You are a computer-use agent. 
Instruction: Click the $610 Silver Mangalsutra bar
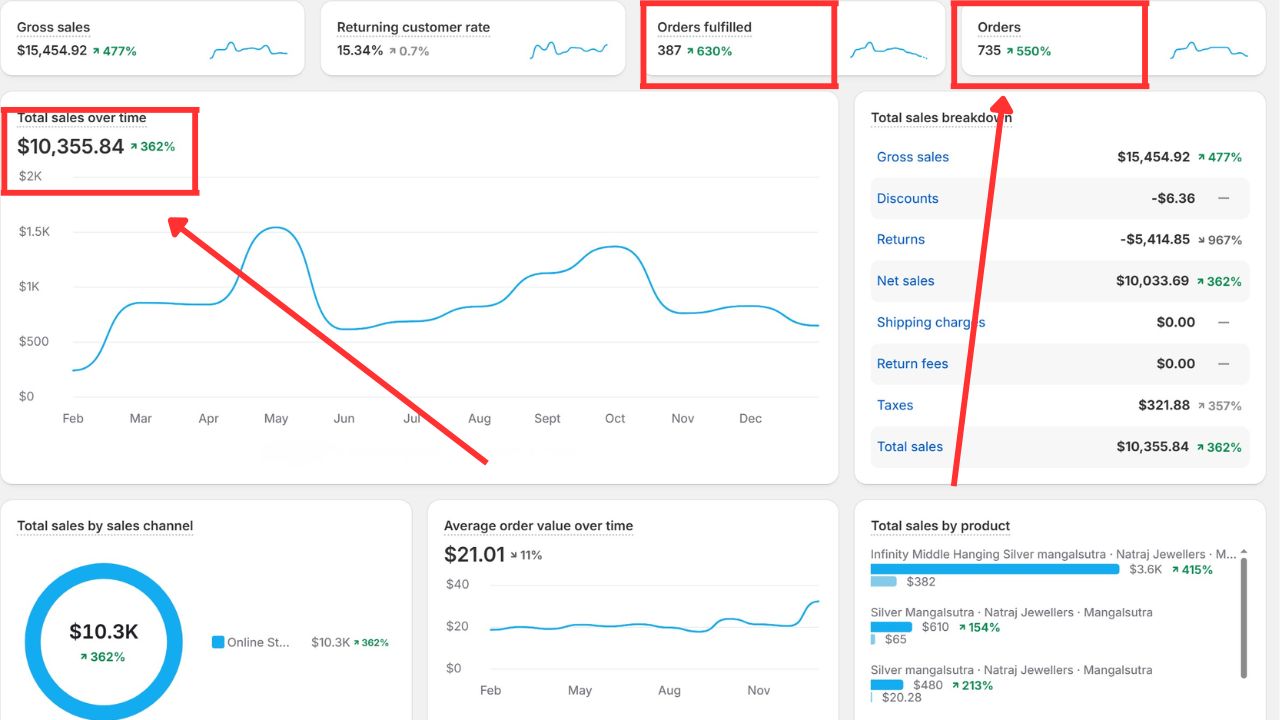coord(892,627)
